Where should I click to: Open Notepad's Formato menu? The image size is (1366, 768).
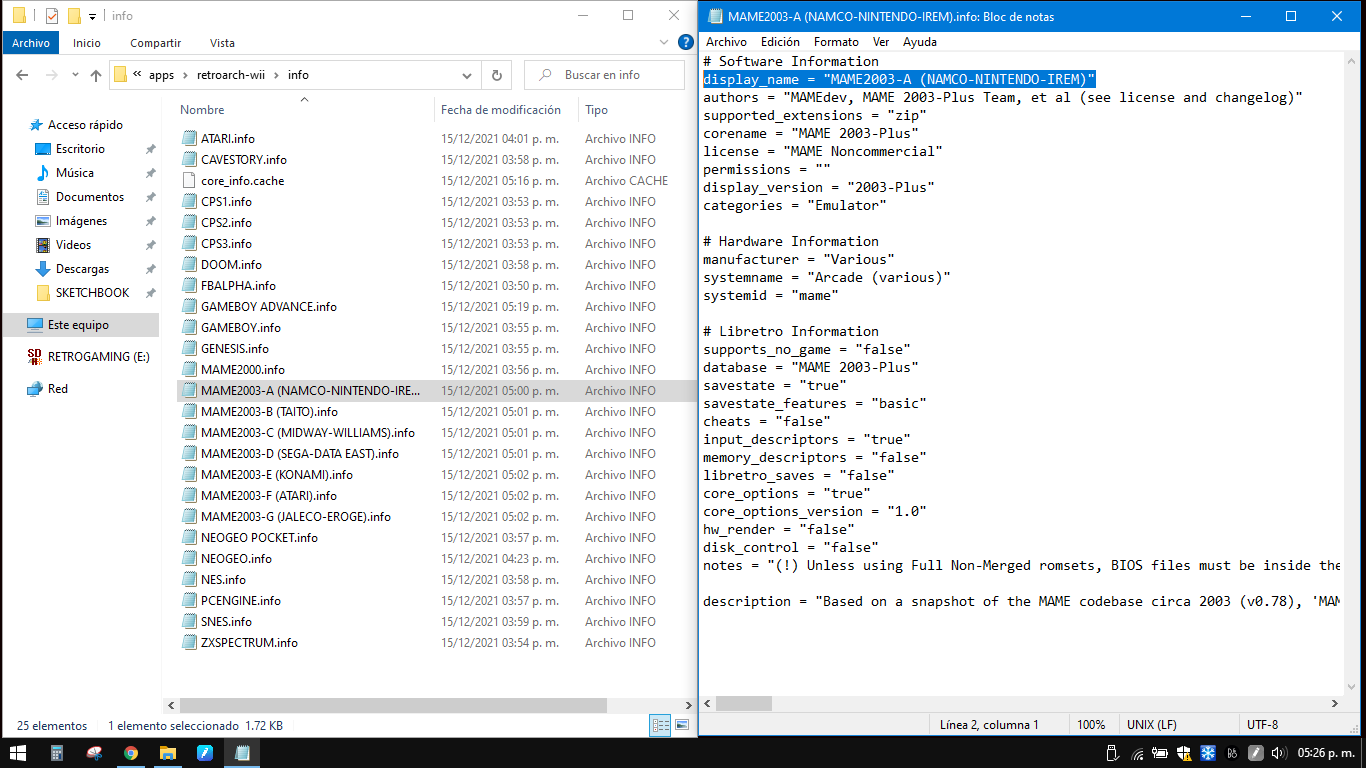point(836,42)
